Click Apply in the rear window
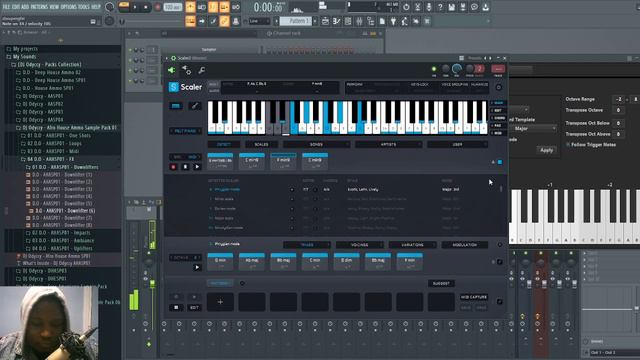 (x=547, y=150)
